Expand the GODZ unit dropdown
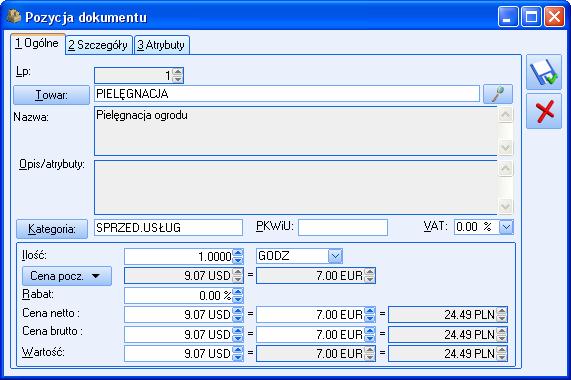 tap(335, 256)
